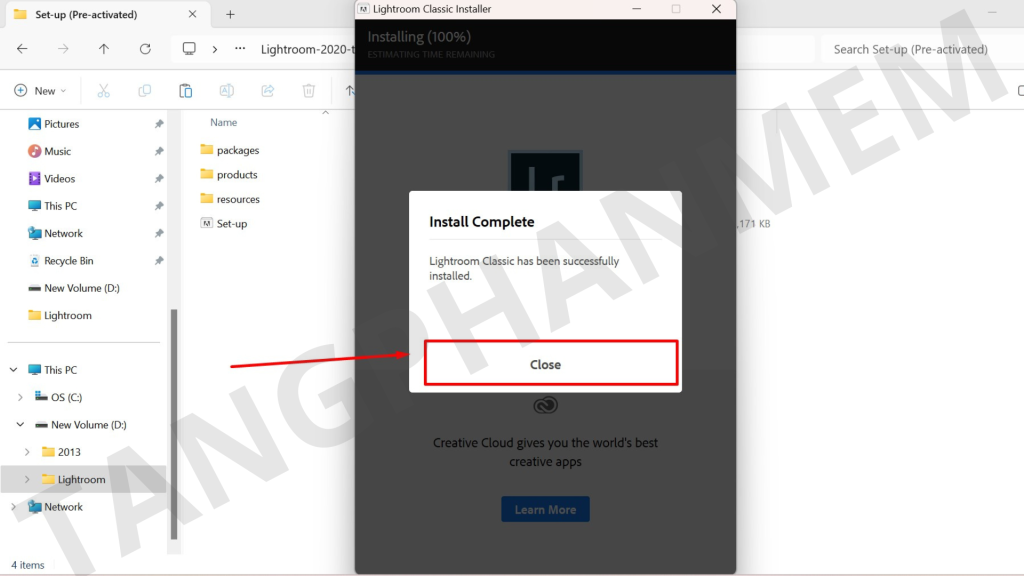The image size is (1024, 576).
Task: Click the Copy icon in Explorer toolbar
Action: (144, 91)
